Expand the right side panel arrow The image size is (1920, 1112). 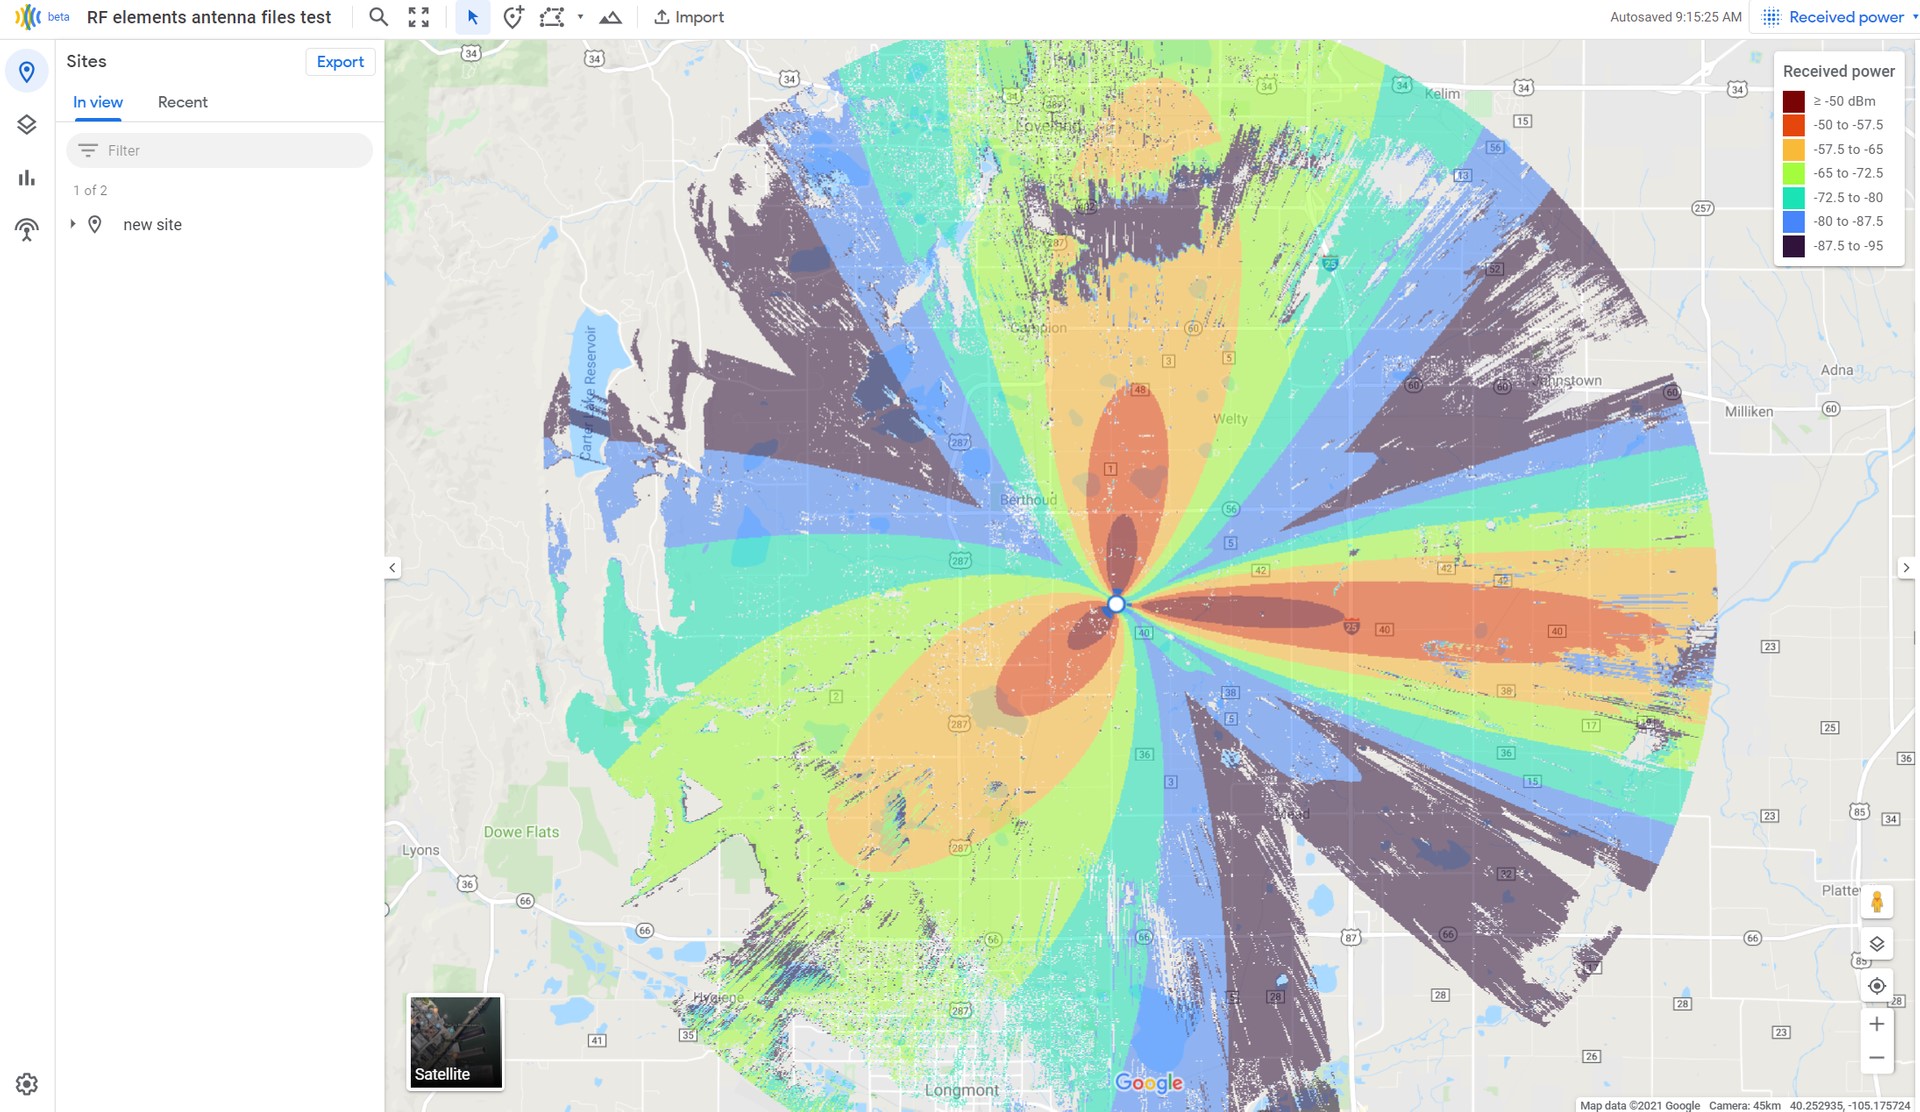1906,568
